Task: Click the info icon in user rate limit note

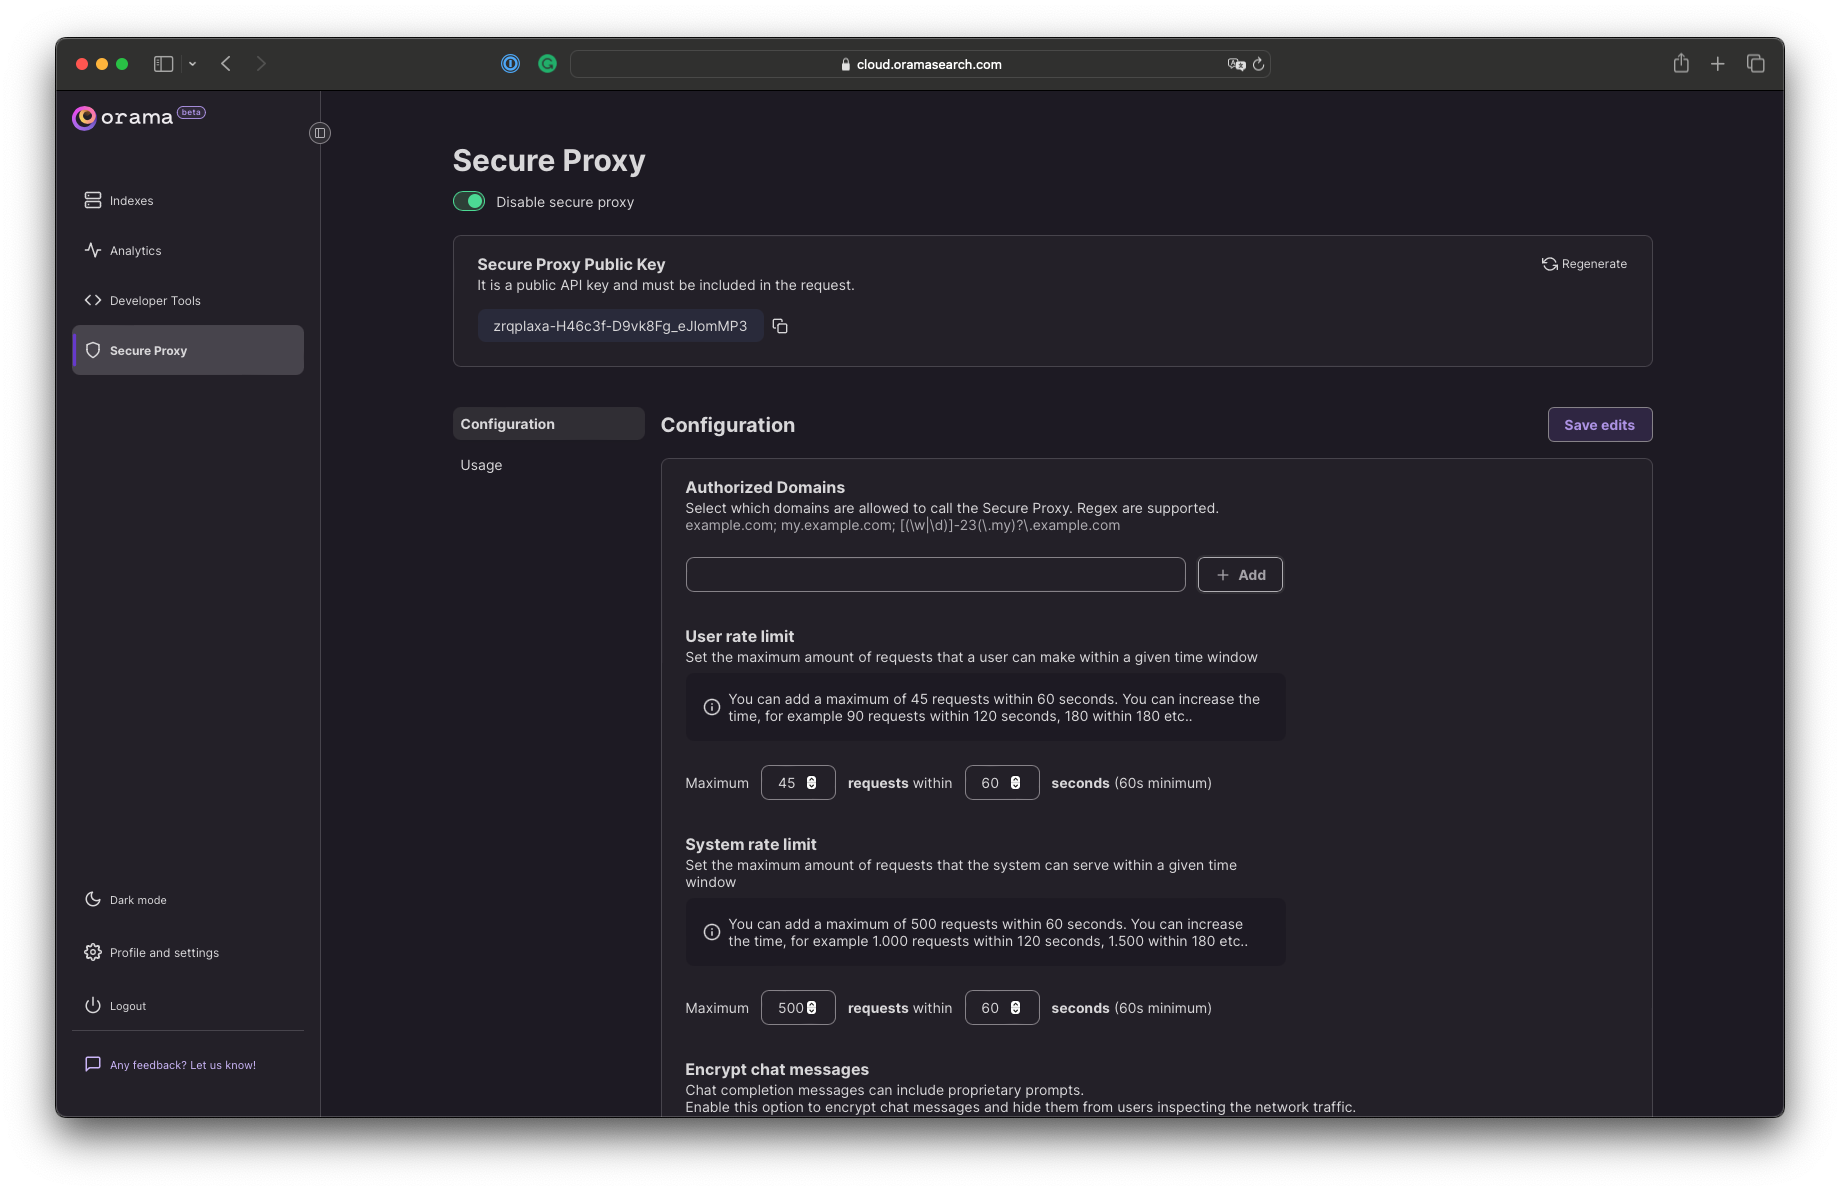Action: tap(712, 707)
